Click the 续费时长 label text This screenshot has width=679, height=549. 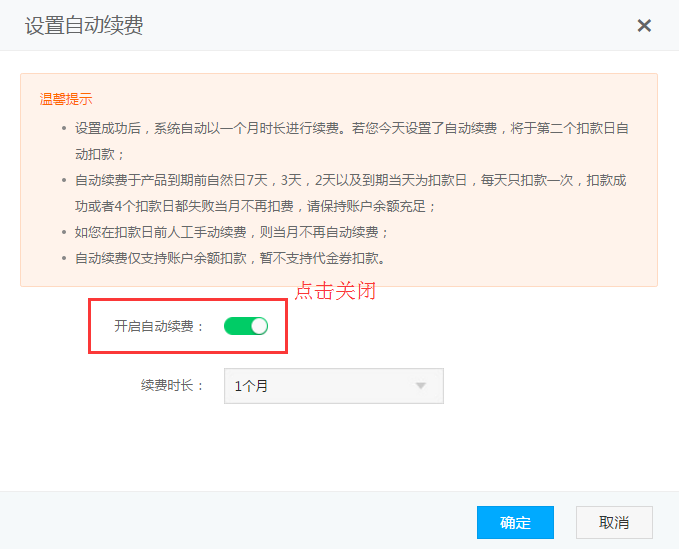(172, 385)
